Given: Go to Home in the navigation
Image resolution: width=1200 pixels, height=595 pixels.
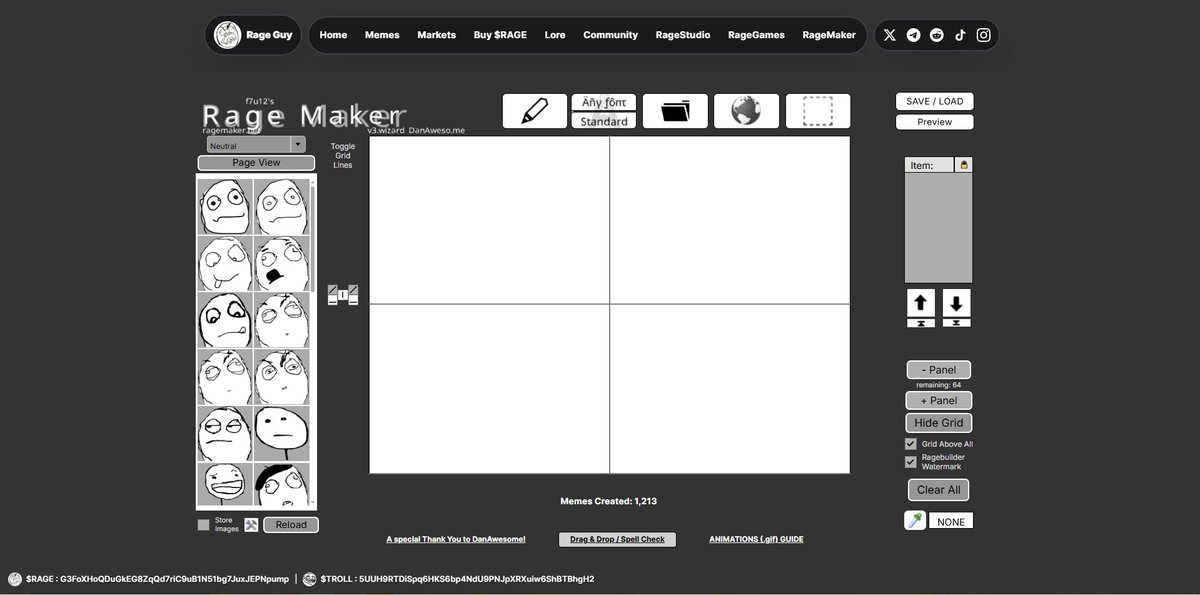Looking at the screenshot, I should point(333,35).
